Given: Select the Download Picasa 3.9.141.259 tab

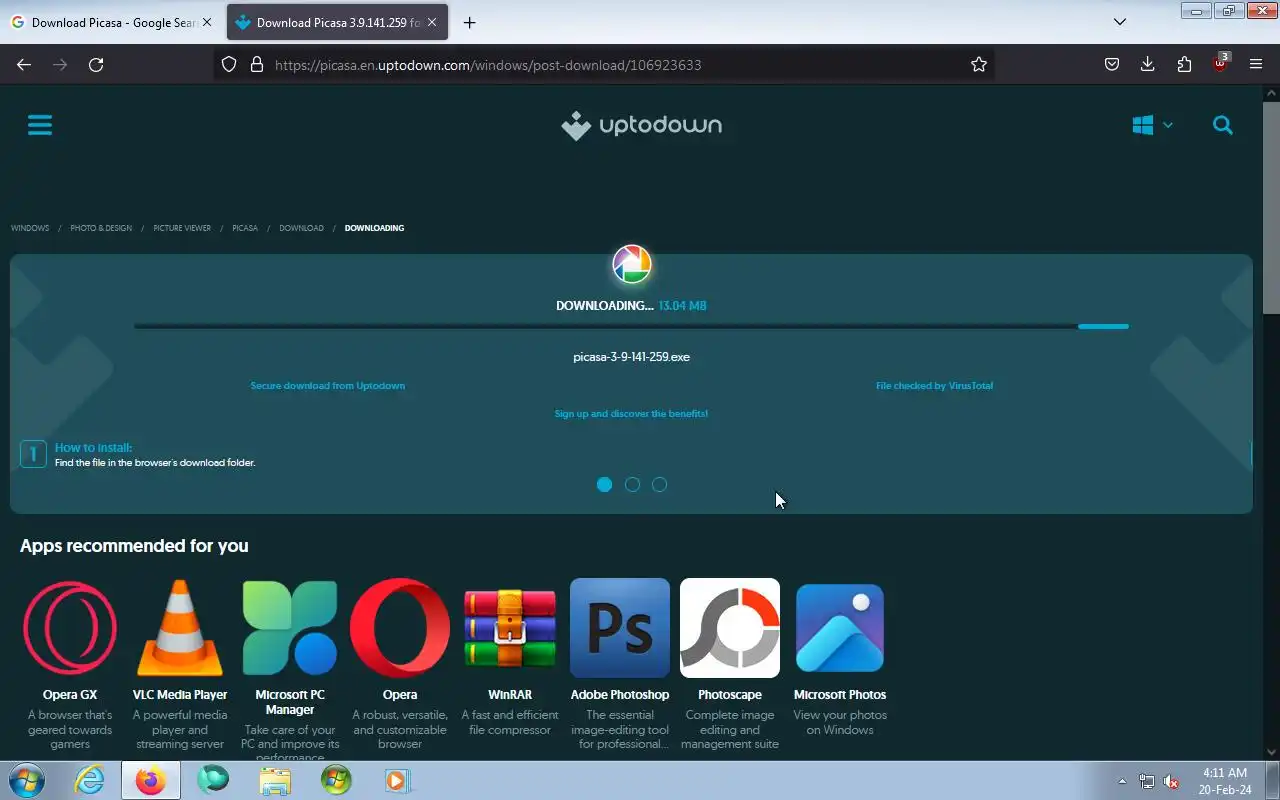Looking at the screenshot, I should pyautogui.click(x=338, y=22).
